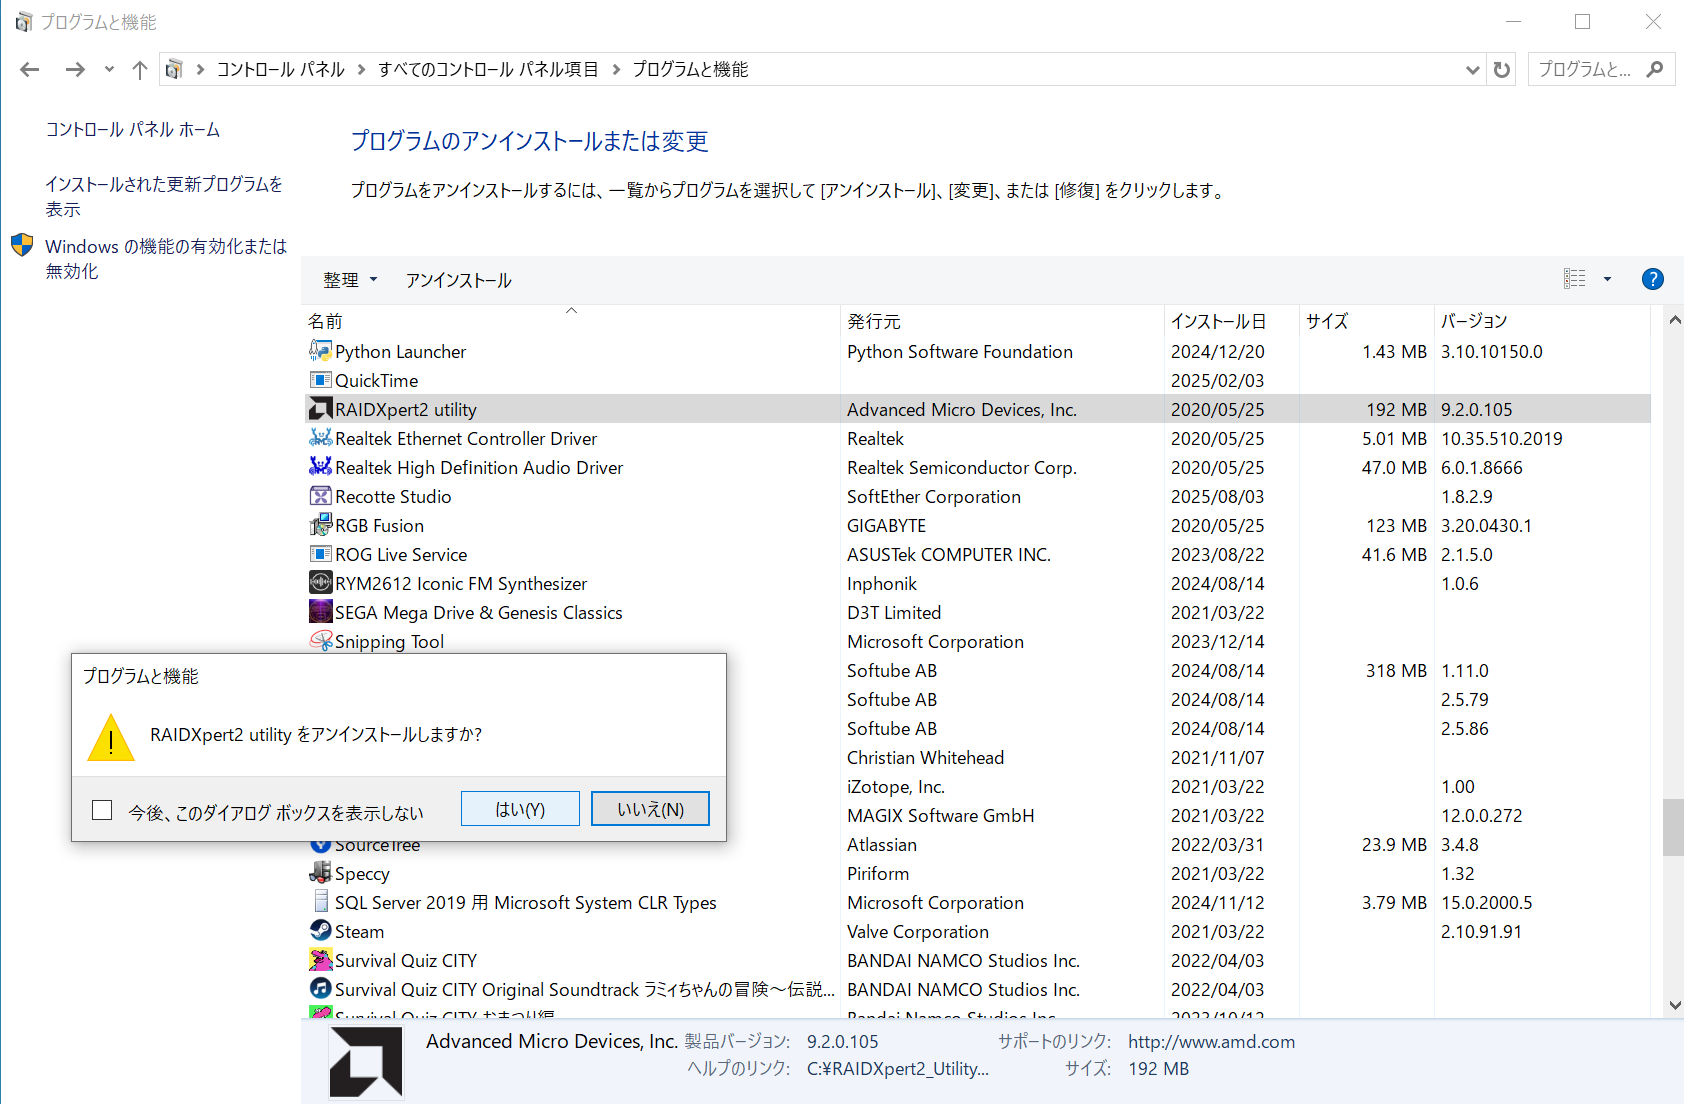Click the SEGA Mega Drive & Genesis Classics icon
Image resolution: width=1684 pixels, height=1104 pixels.
(320, 612)
